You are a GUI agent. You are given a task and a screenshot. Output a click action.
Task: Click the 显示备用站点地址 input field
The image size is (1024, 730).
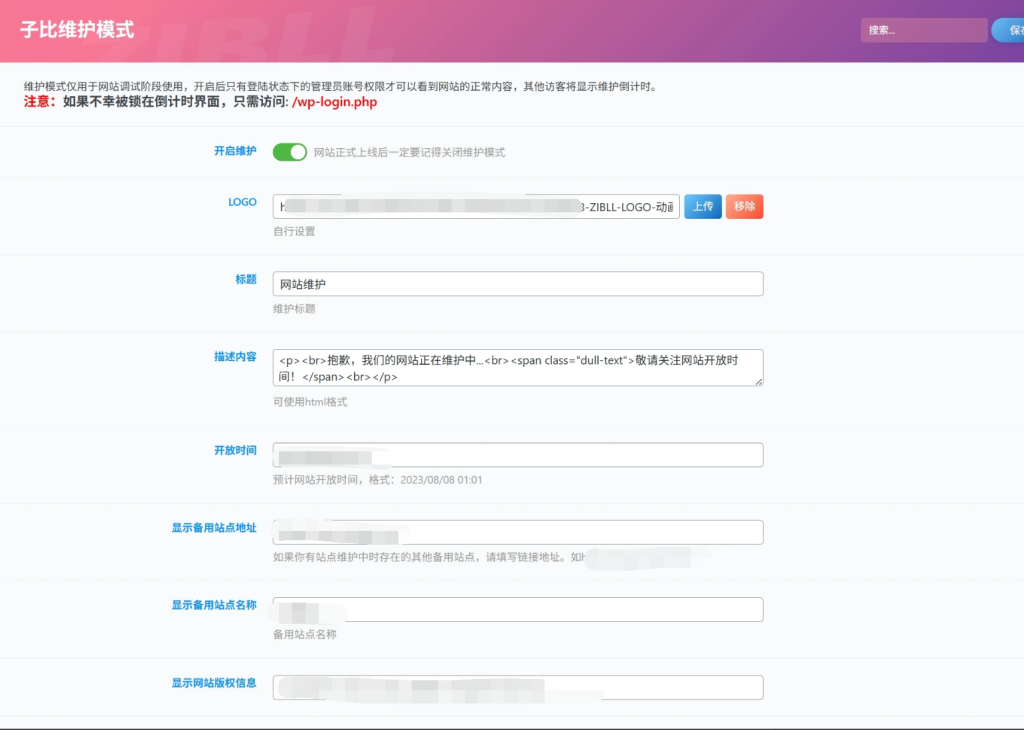click(x=518, y=532)
